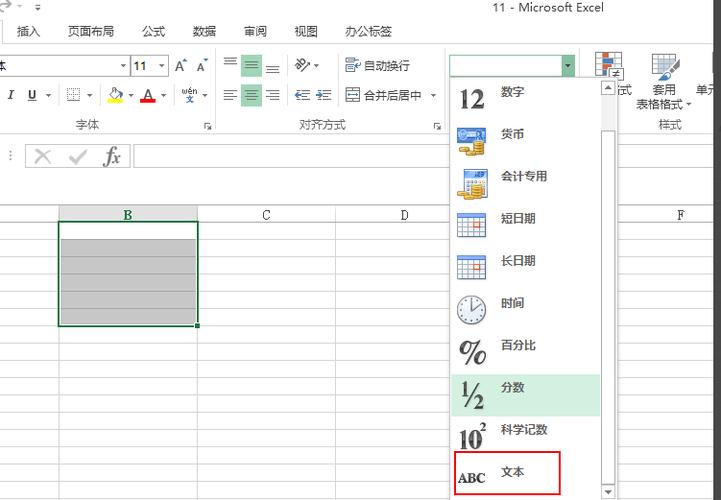Open font group dialog launcher
721x500 pixels.
coord(208,126)
